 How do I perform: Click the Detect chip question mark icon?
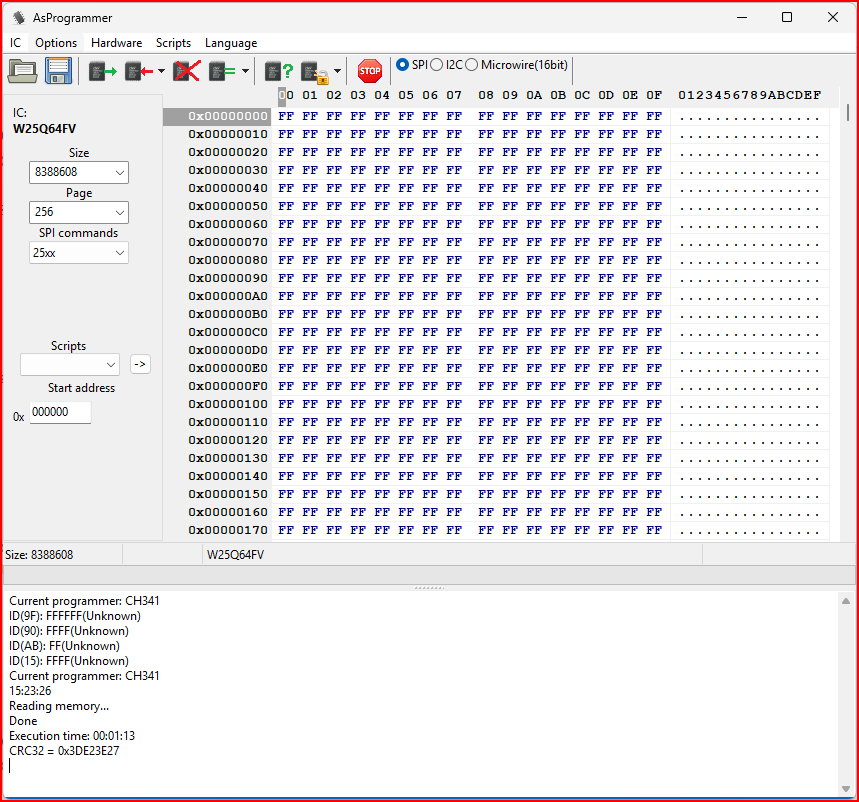pos(279,71)
